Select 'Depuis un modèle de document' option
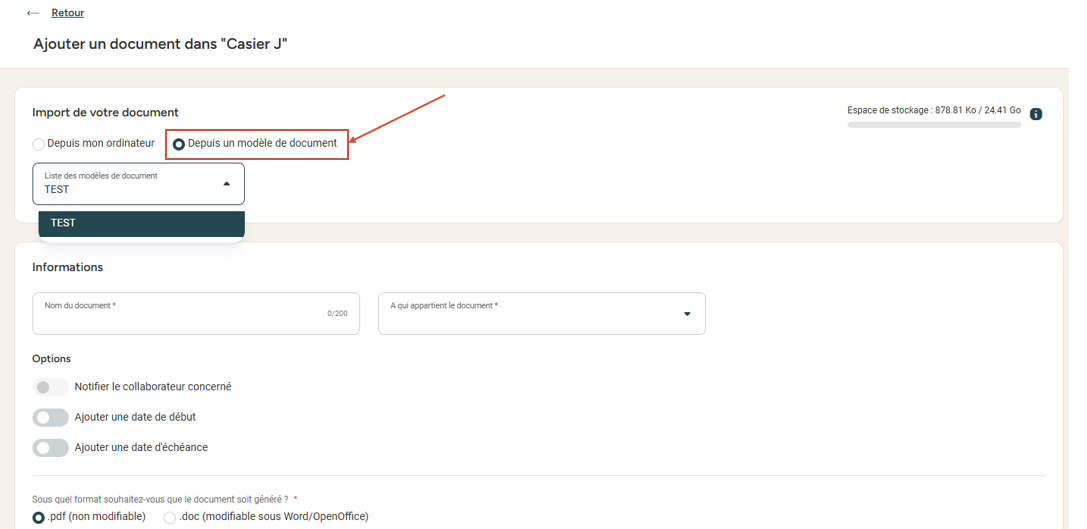The image size is (1087, 529). click(x=179, y=144)
